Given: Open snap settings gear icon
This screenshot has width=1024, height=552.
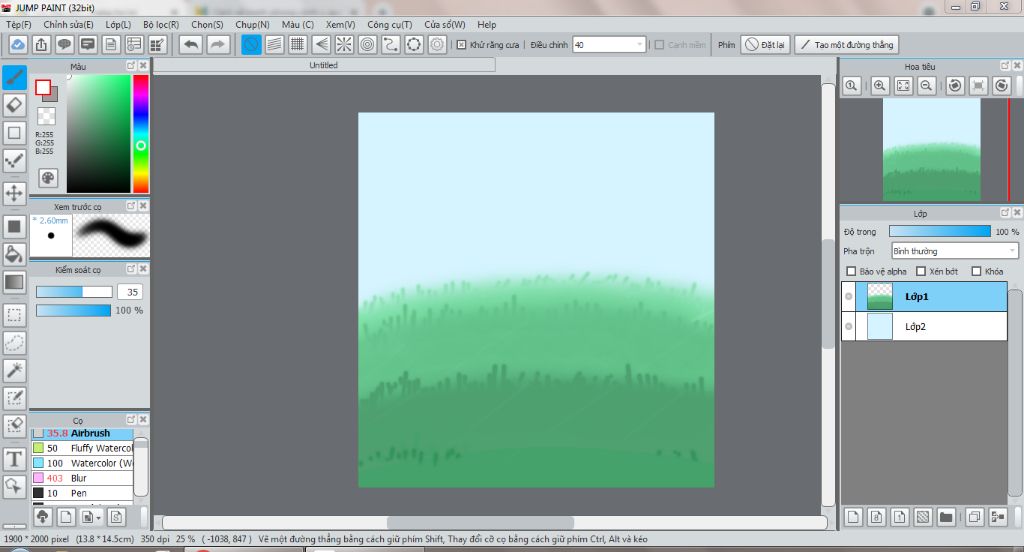Looking at the screenshot, I should (438, 44).
